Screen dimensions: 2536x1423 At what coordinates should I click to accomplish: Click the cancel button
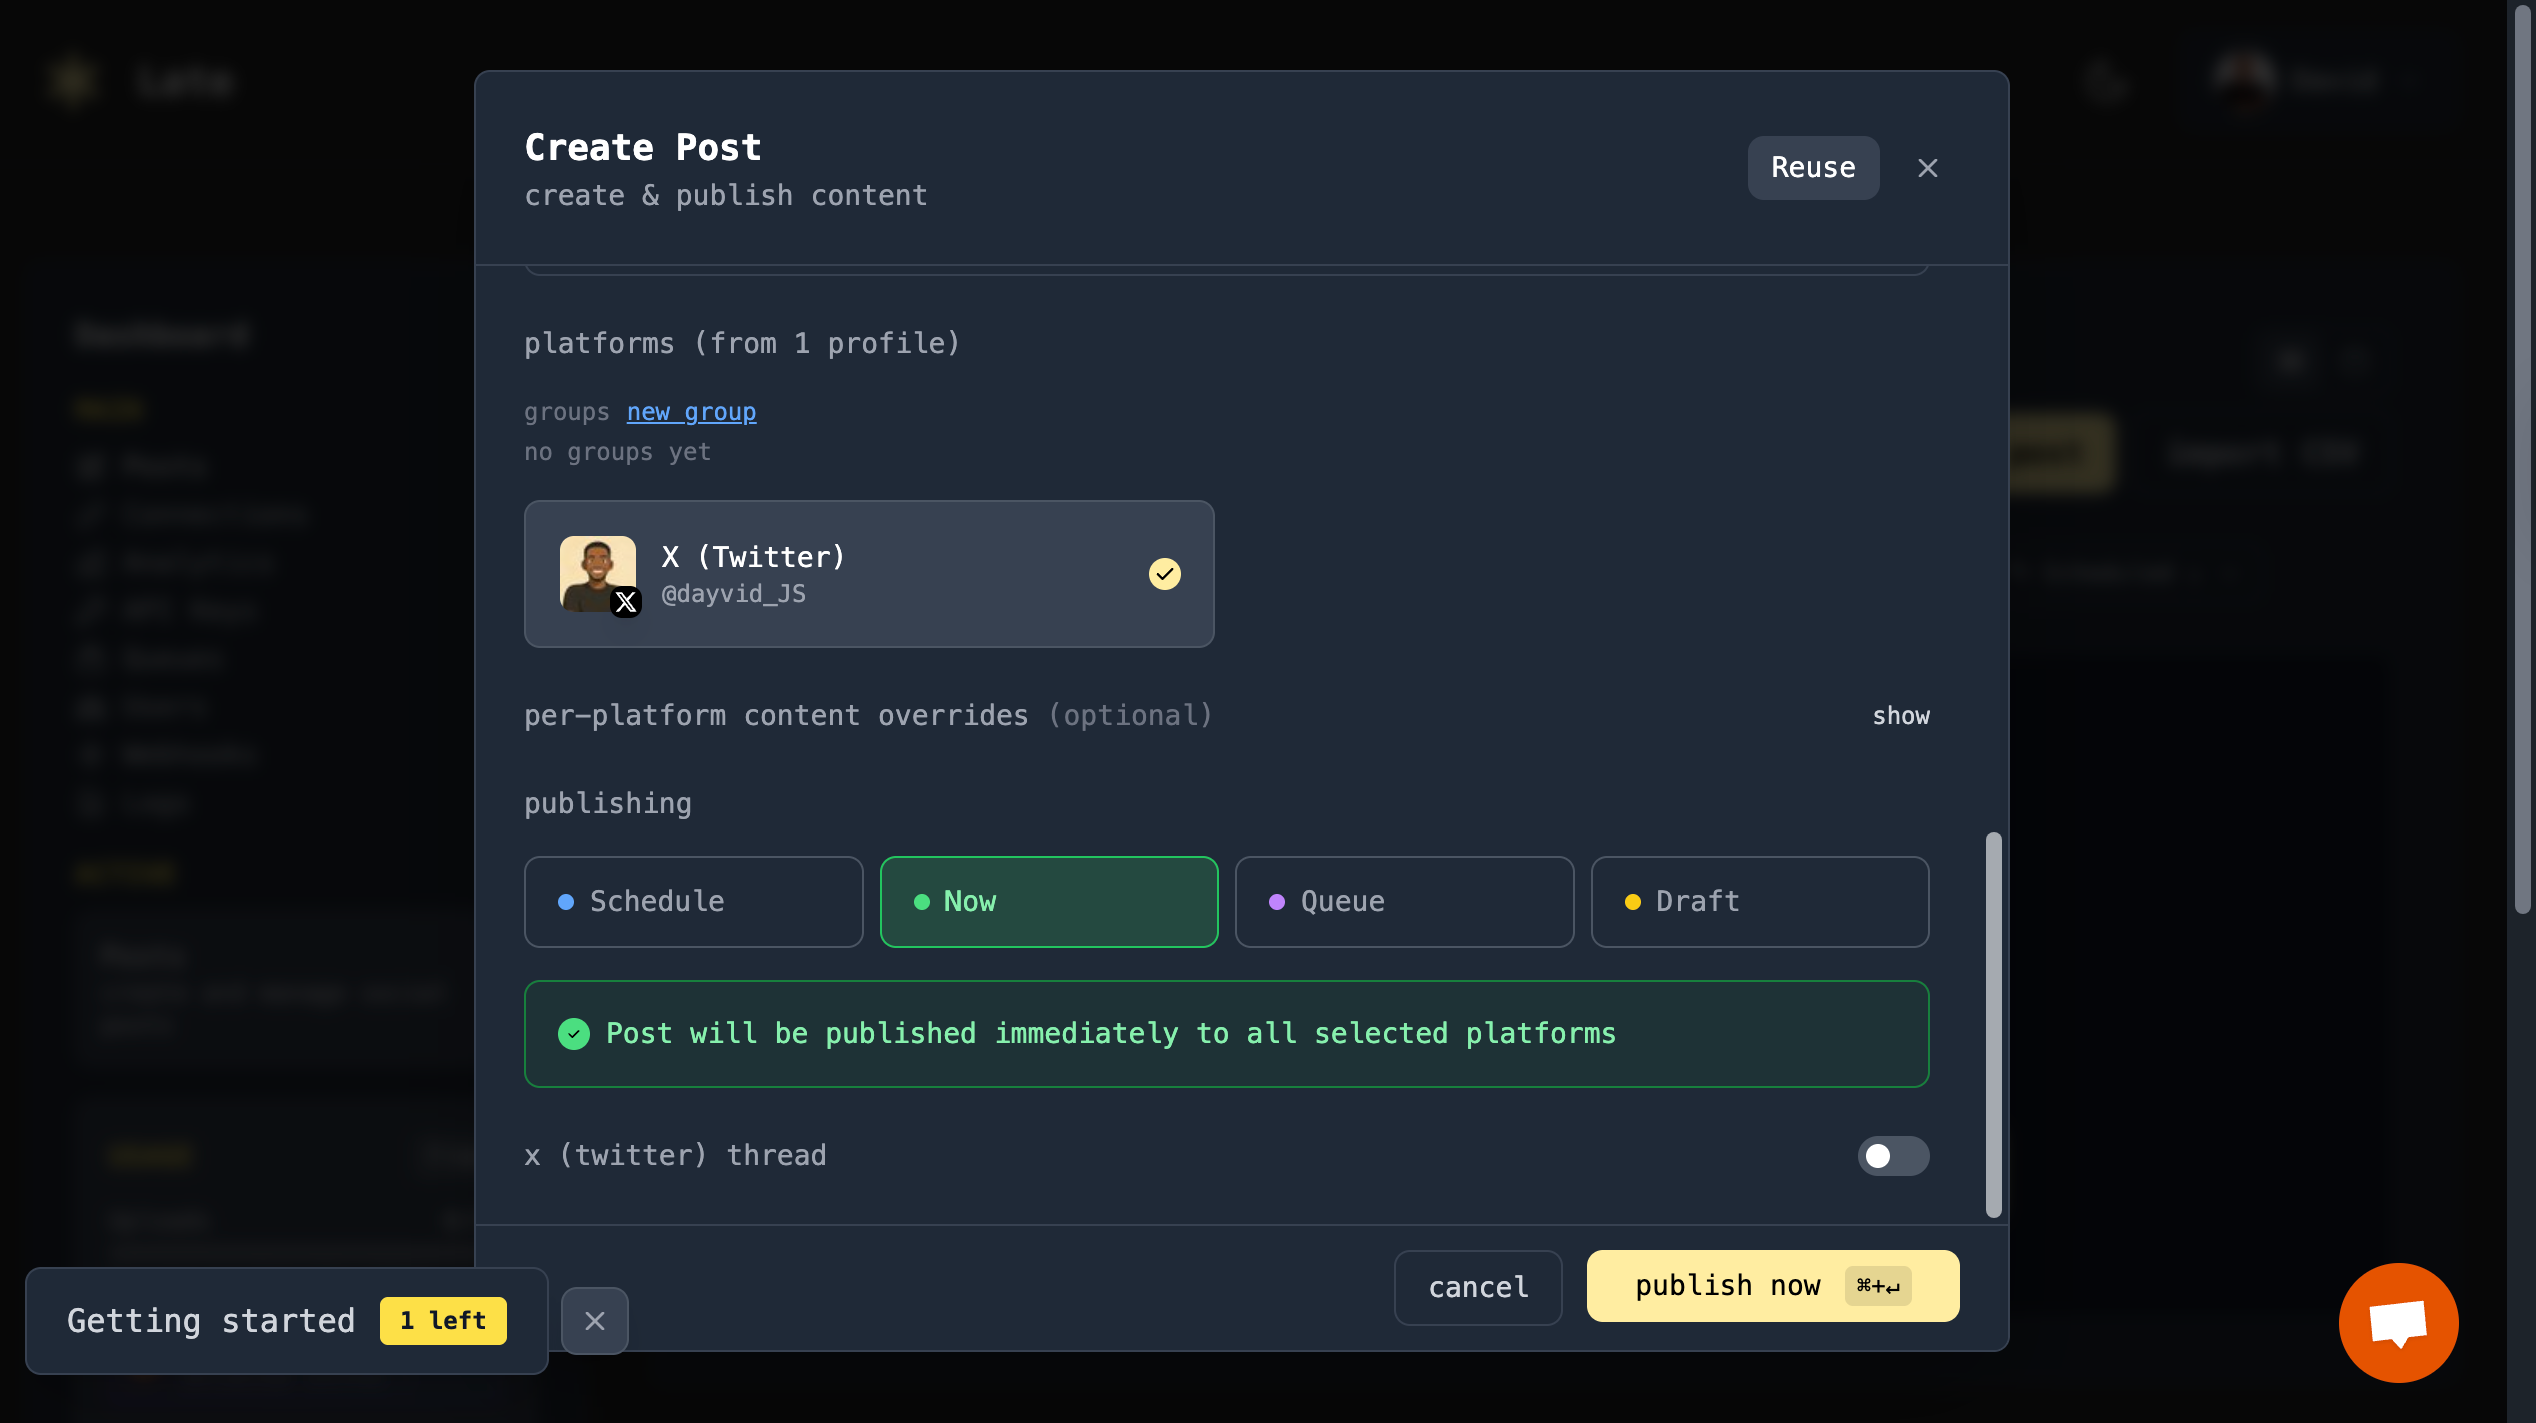(1477, 1287)
